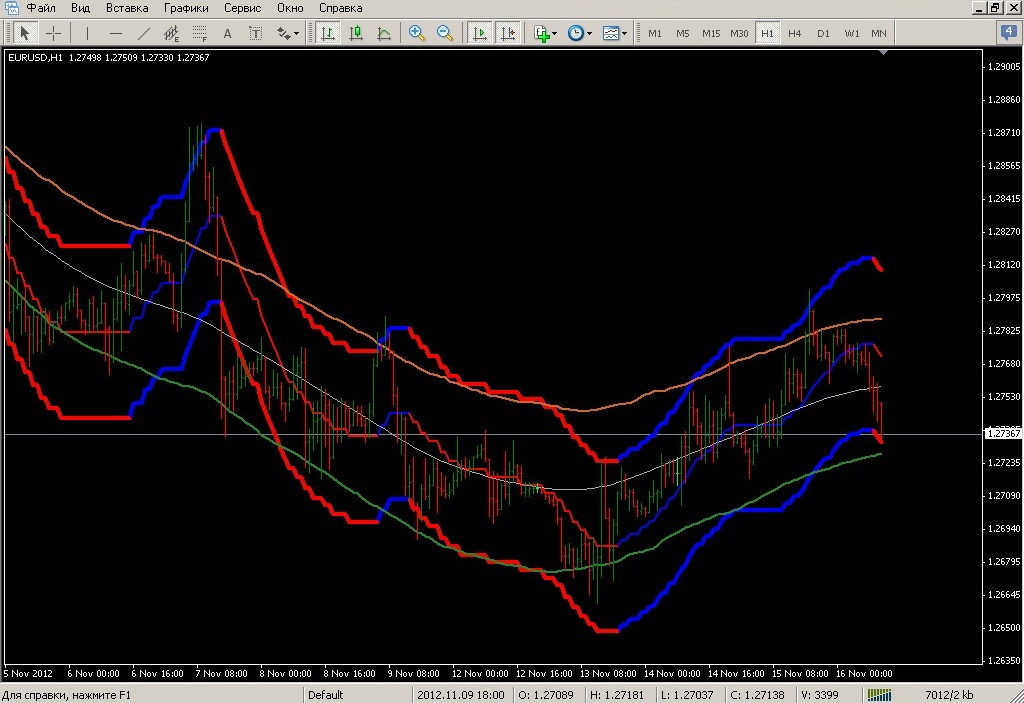This screenshot has height=703, width=1024.
Task: Click the 7 Nov 08:00 time axis label
Action: pyautogui.click(x=221, y=673)
